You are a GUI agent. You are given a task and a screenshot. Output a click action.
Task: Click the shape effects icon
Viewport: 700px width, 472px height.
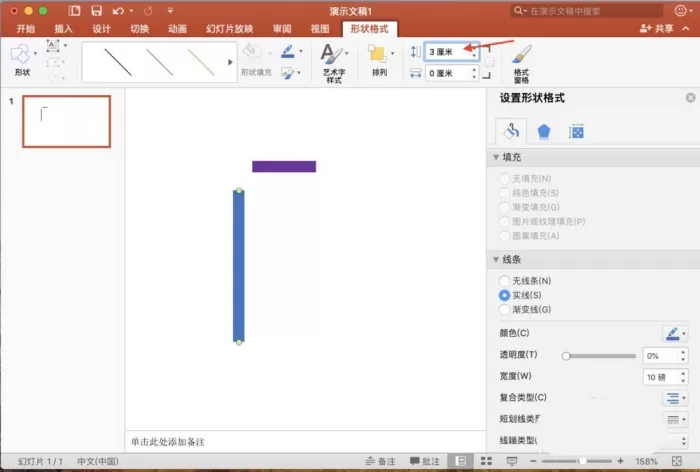click(288, 73)
